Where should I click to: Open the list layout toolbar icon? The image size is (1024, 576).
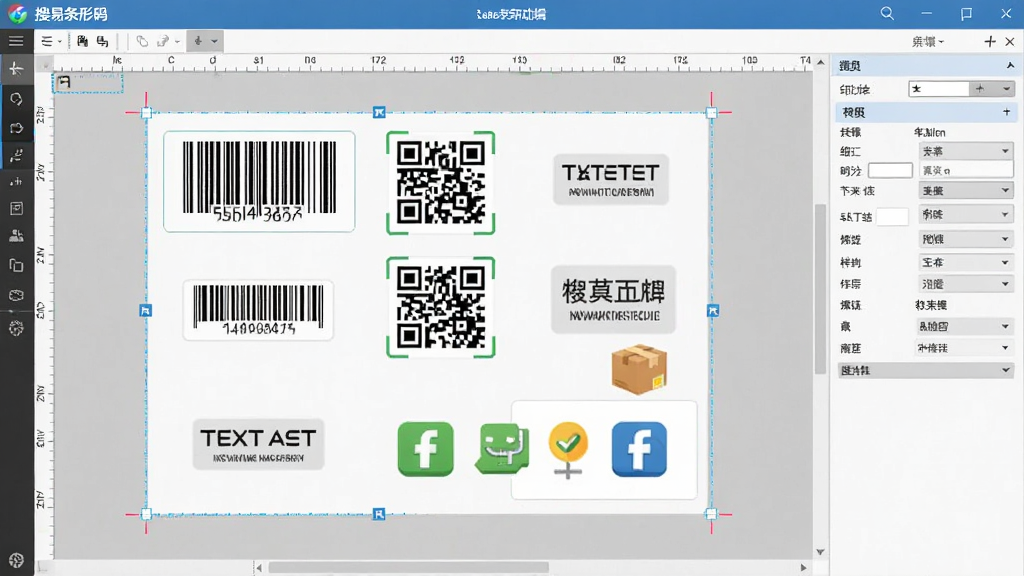[x=46, y=41]
